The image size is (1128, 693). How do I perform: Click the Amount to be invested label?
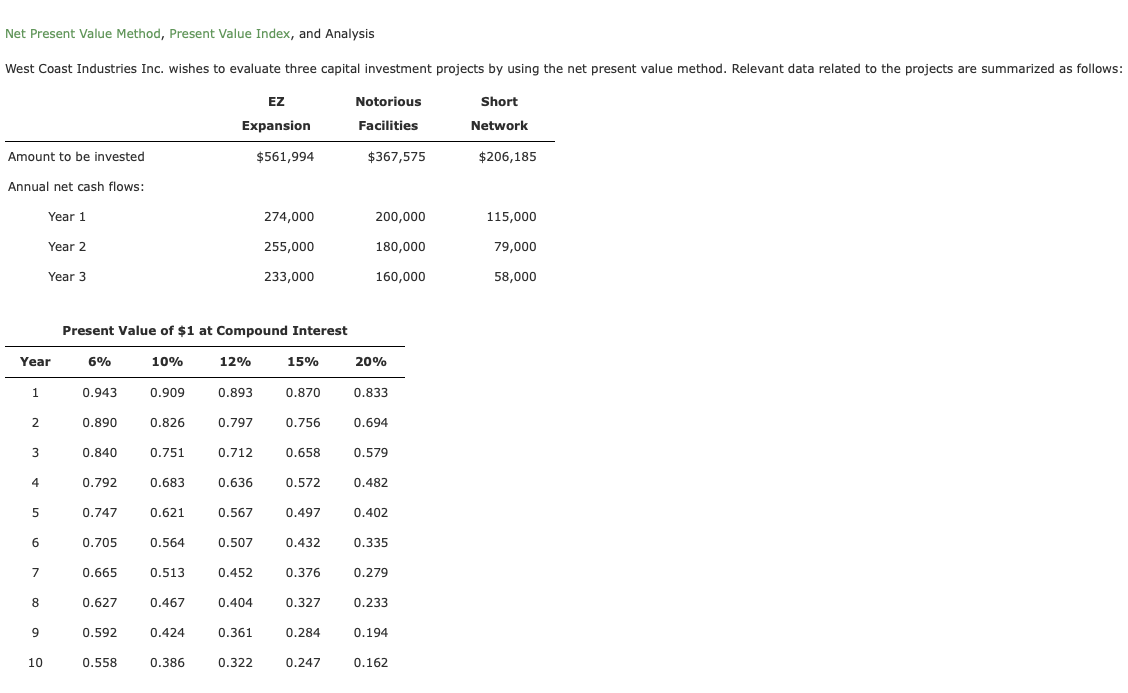[75, 156]
